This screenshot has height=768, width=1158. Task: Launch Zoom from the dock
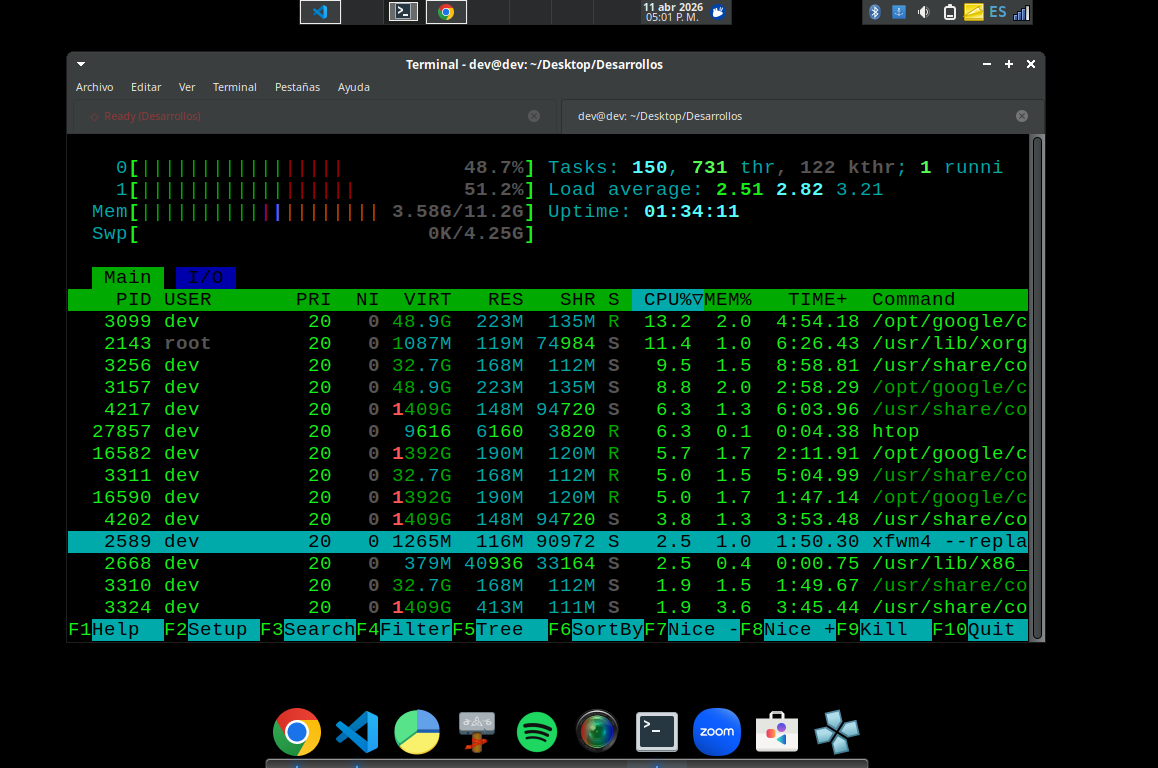point(717,732)
